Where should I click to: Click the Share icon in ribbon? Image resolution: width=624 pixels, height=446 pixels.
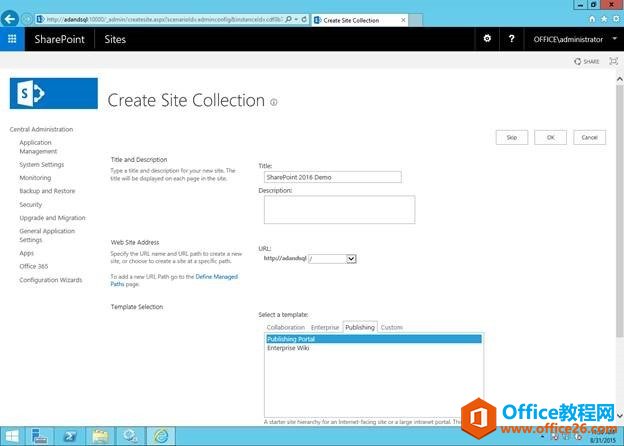(x=587, y=61)
